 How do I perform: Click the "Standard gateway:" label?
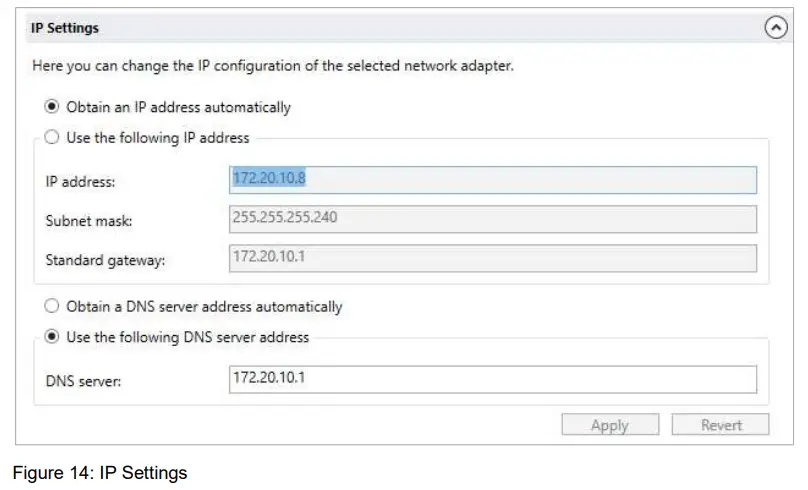coord(105,261)
